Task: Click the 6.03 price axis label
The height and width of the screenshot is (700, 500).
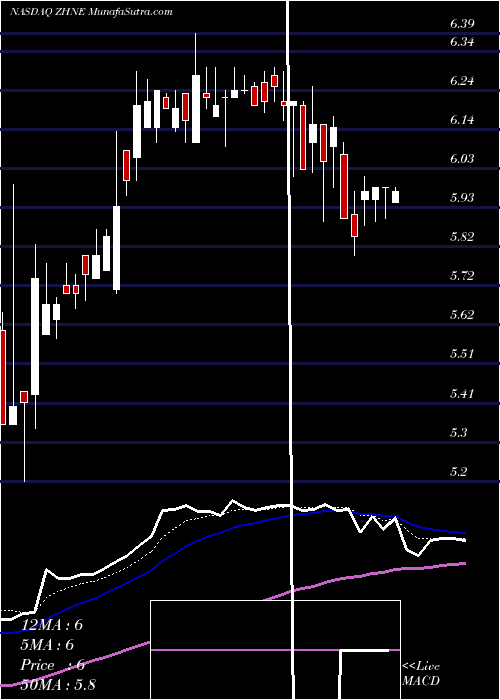Action: [x=462, y=158]
